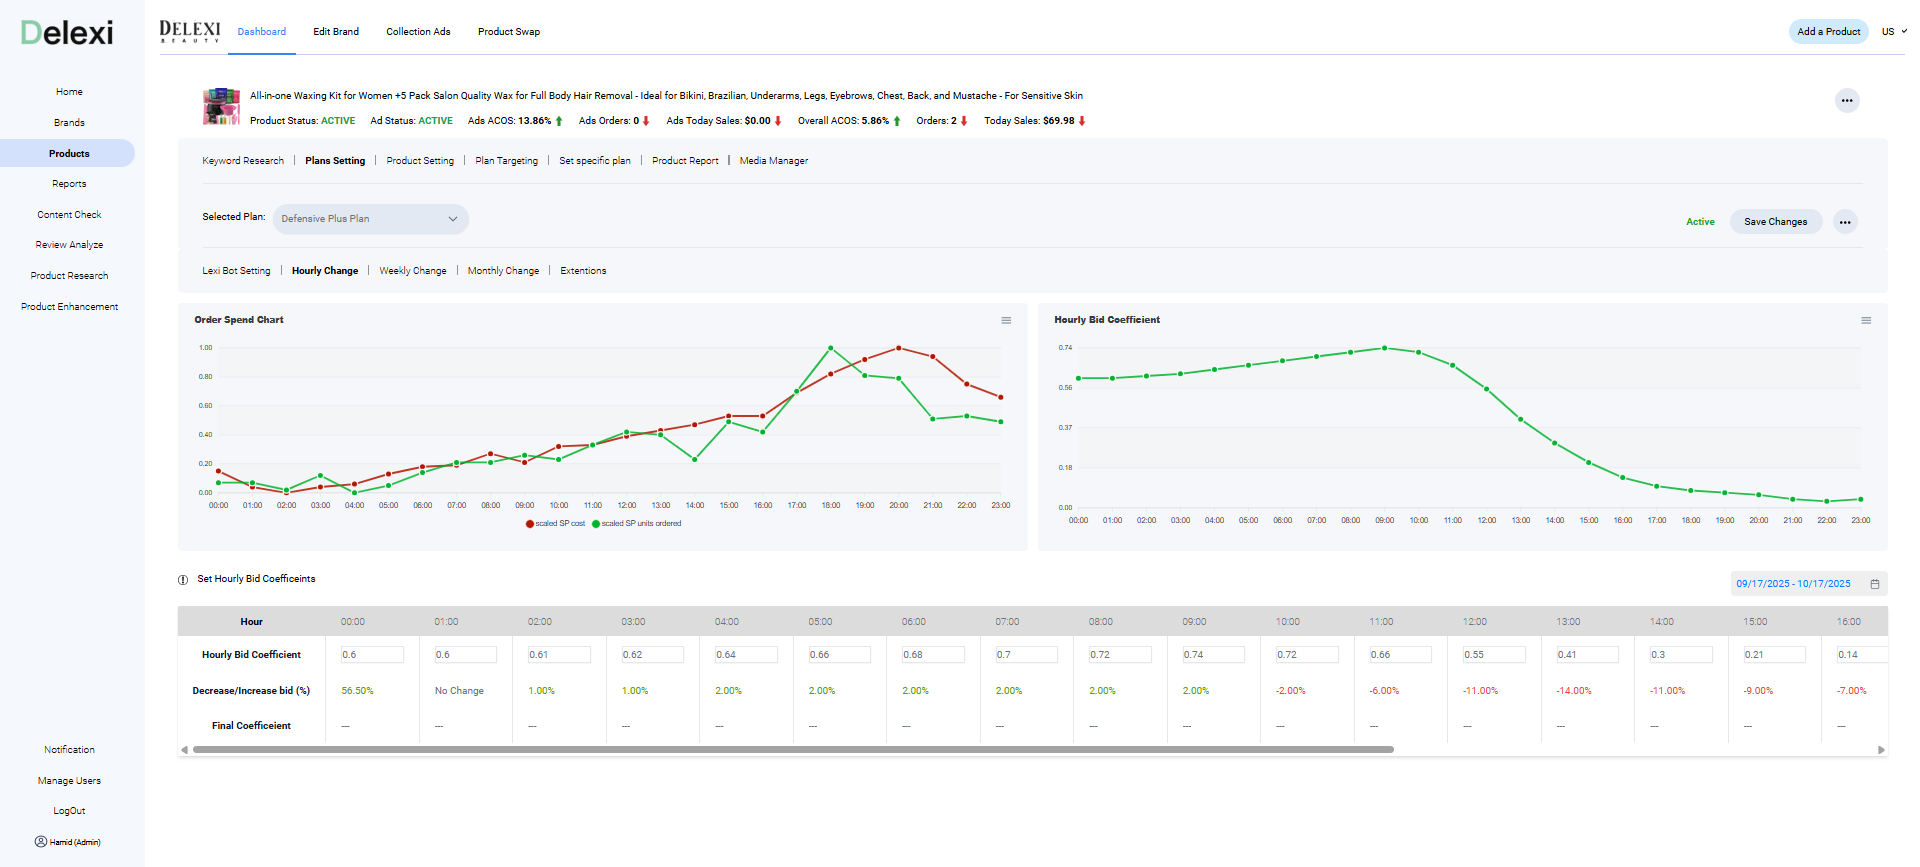
Task: Click the Delexi logo in sidebar
Action: pyautogui.click(x=67, y=33)
